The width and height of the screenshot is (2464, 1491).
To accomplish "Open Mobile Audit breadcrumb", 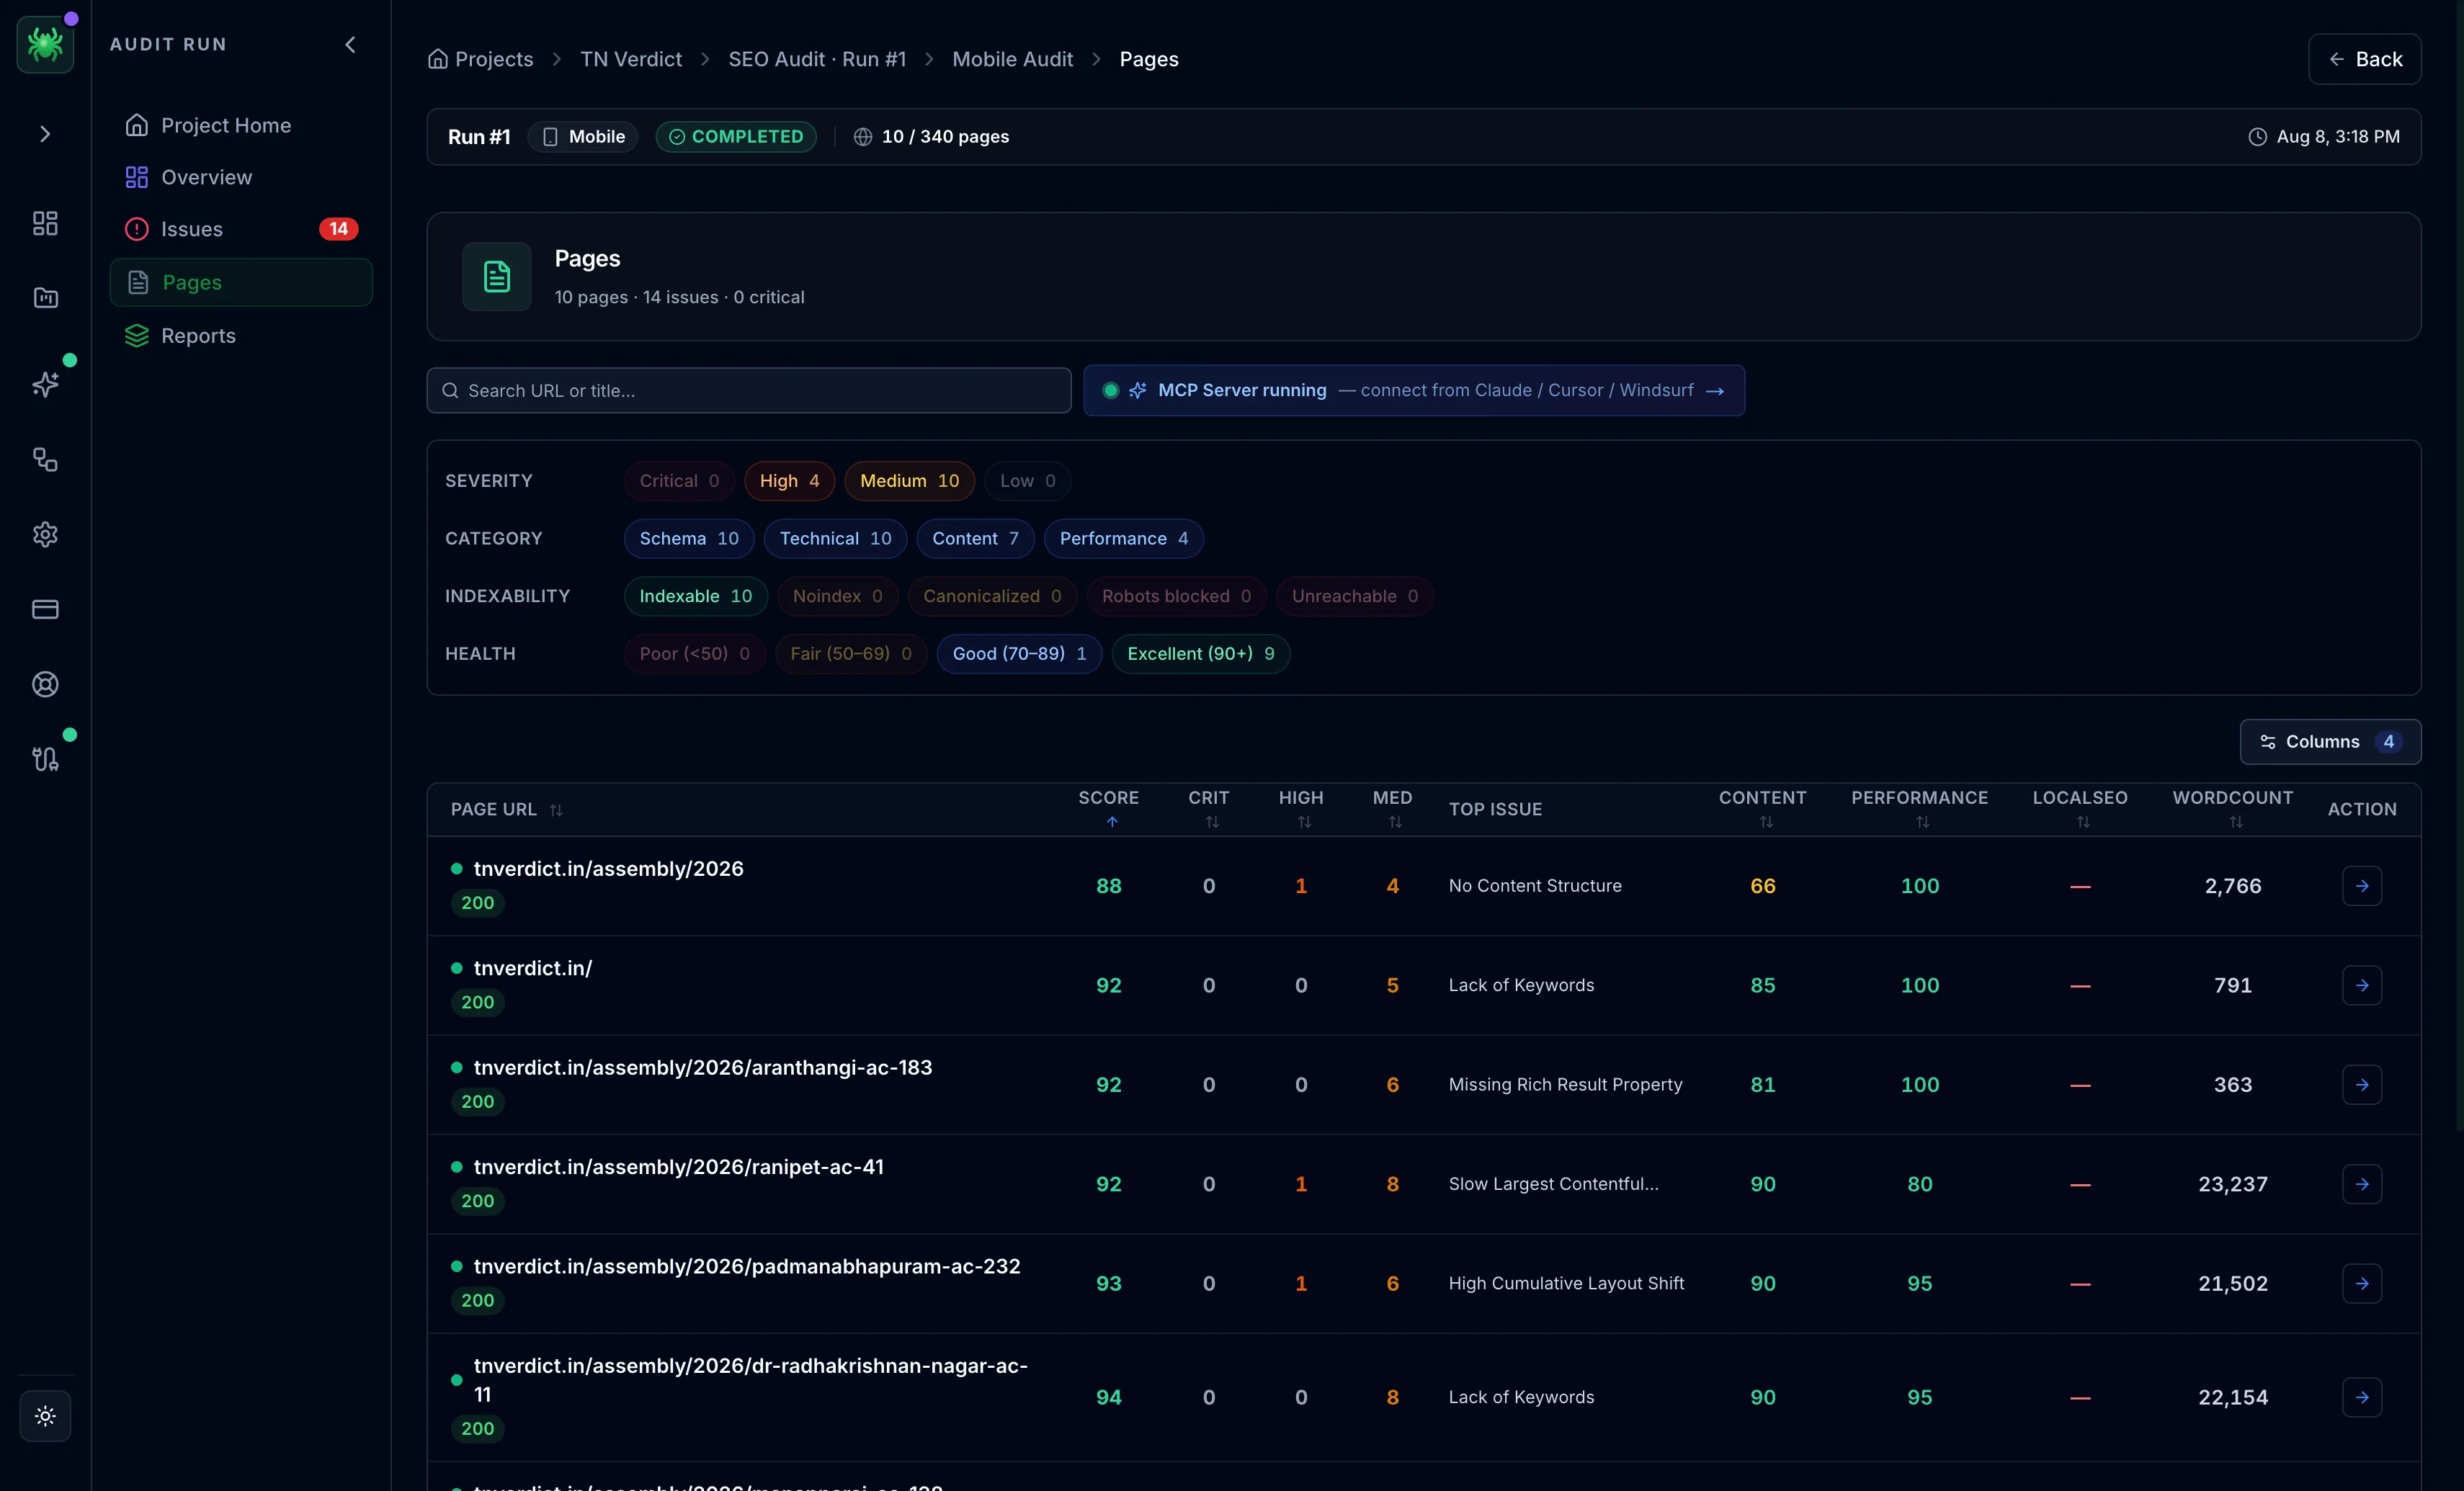I will click(x=1012, y=59).
